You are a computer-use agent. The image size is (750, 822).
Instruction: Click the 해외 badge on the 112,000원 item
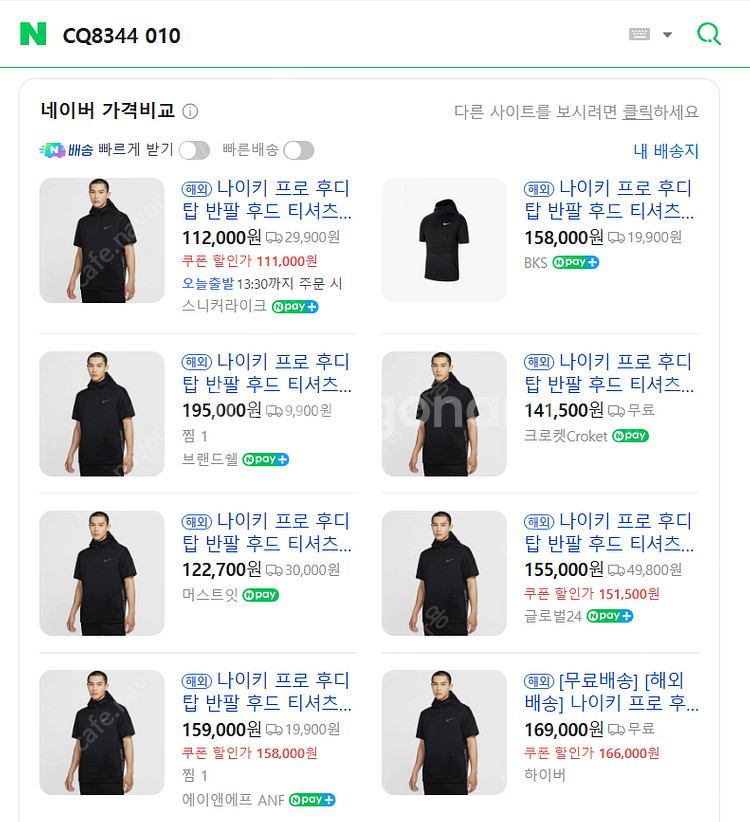coord(197,189)
